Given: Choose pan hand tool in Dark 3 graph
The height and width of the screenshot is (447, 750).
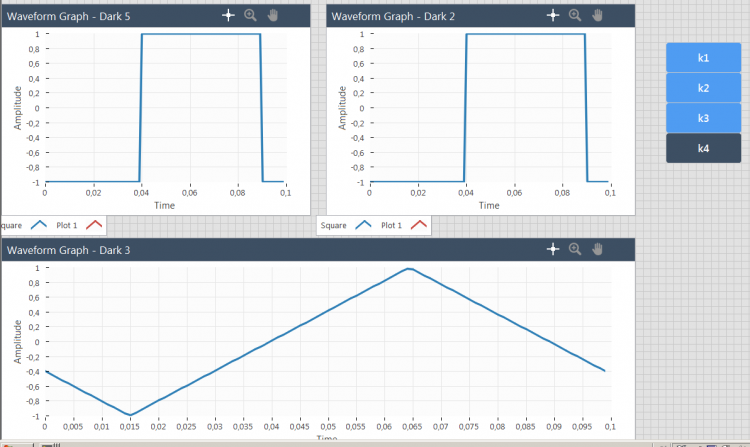Looking at the screenshot, I should [597, 249].
